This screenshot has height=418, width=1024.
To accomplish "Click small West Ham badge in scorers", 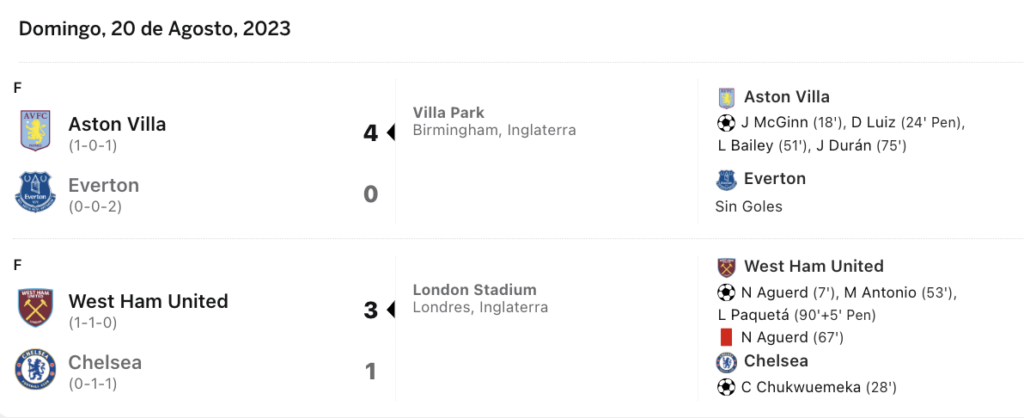I will pyautogui.click(x=726, y=267).
